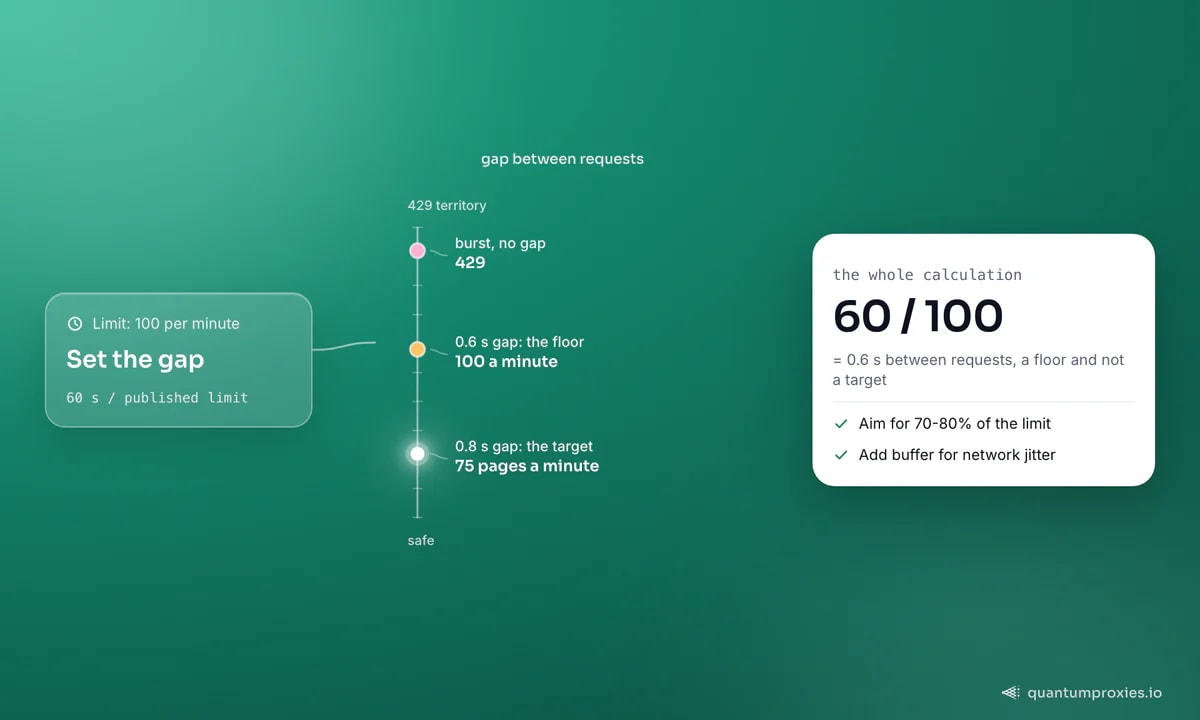The width and height of the screenshot is (1200, 720).
Task: Click 'Add buffer for network jitter'
Action: (x=957, y=455)
